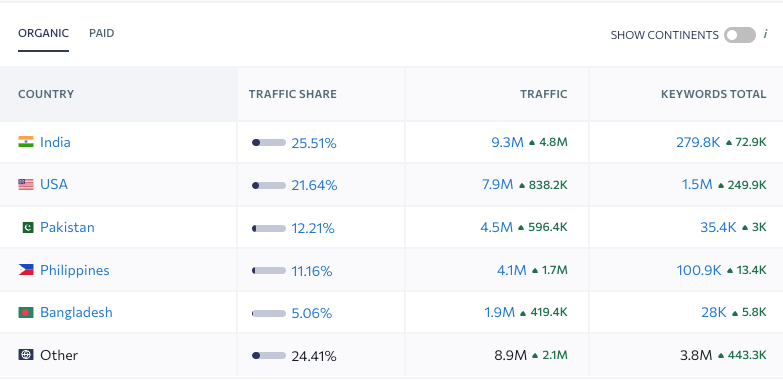Image resolution: width=783 pixels, height=380 pixels.
Task: Click the 3.8M keywords total for Other
Action: click(x=696, y=355)
